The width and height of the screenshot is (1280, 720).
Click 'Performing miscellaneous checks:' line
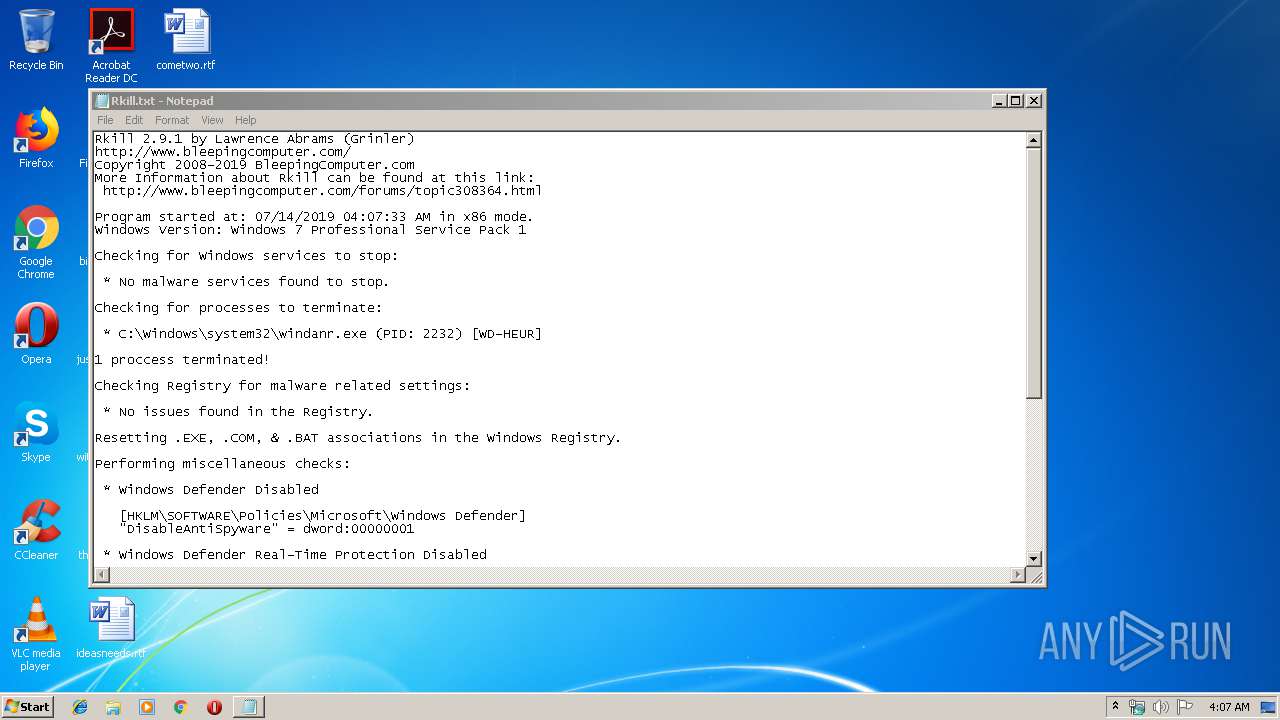(222, 464)
